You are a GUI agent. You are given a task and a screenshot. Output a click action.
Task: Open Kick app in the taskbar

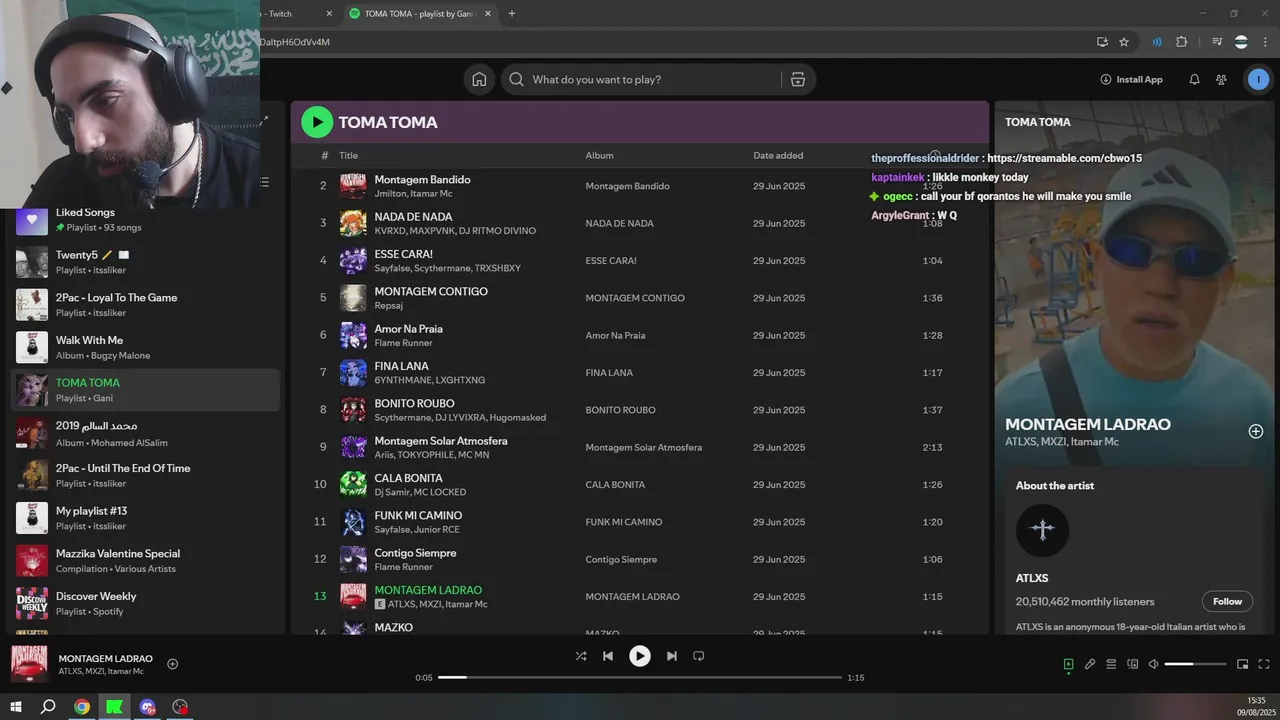point(115,707)
